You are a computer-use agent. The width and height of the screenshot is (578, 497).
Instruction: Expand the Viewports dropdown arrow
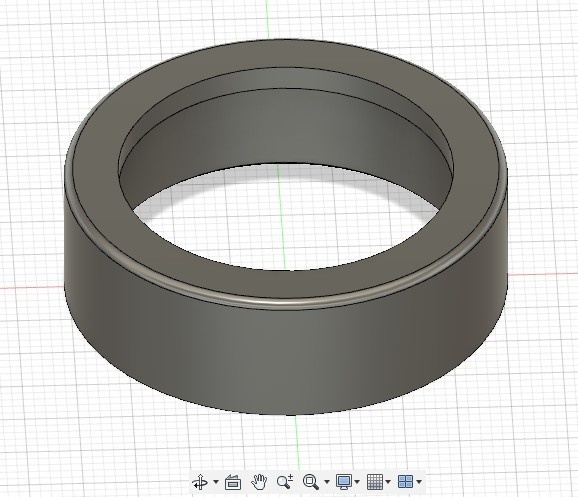pyautogui.click(x=419, y=482)
